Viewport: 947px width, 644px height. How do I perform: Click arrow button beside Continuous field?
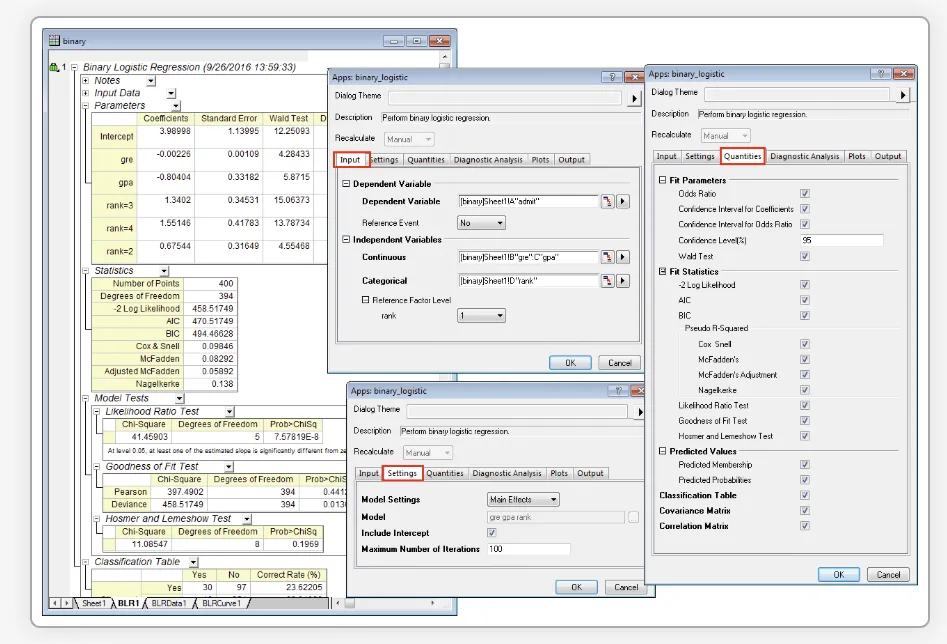click(623, 257)
